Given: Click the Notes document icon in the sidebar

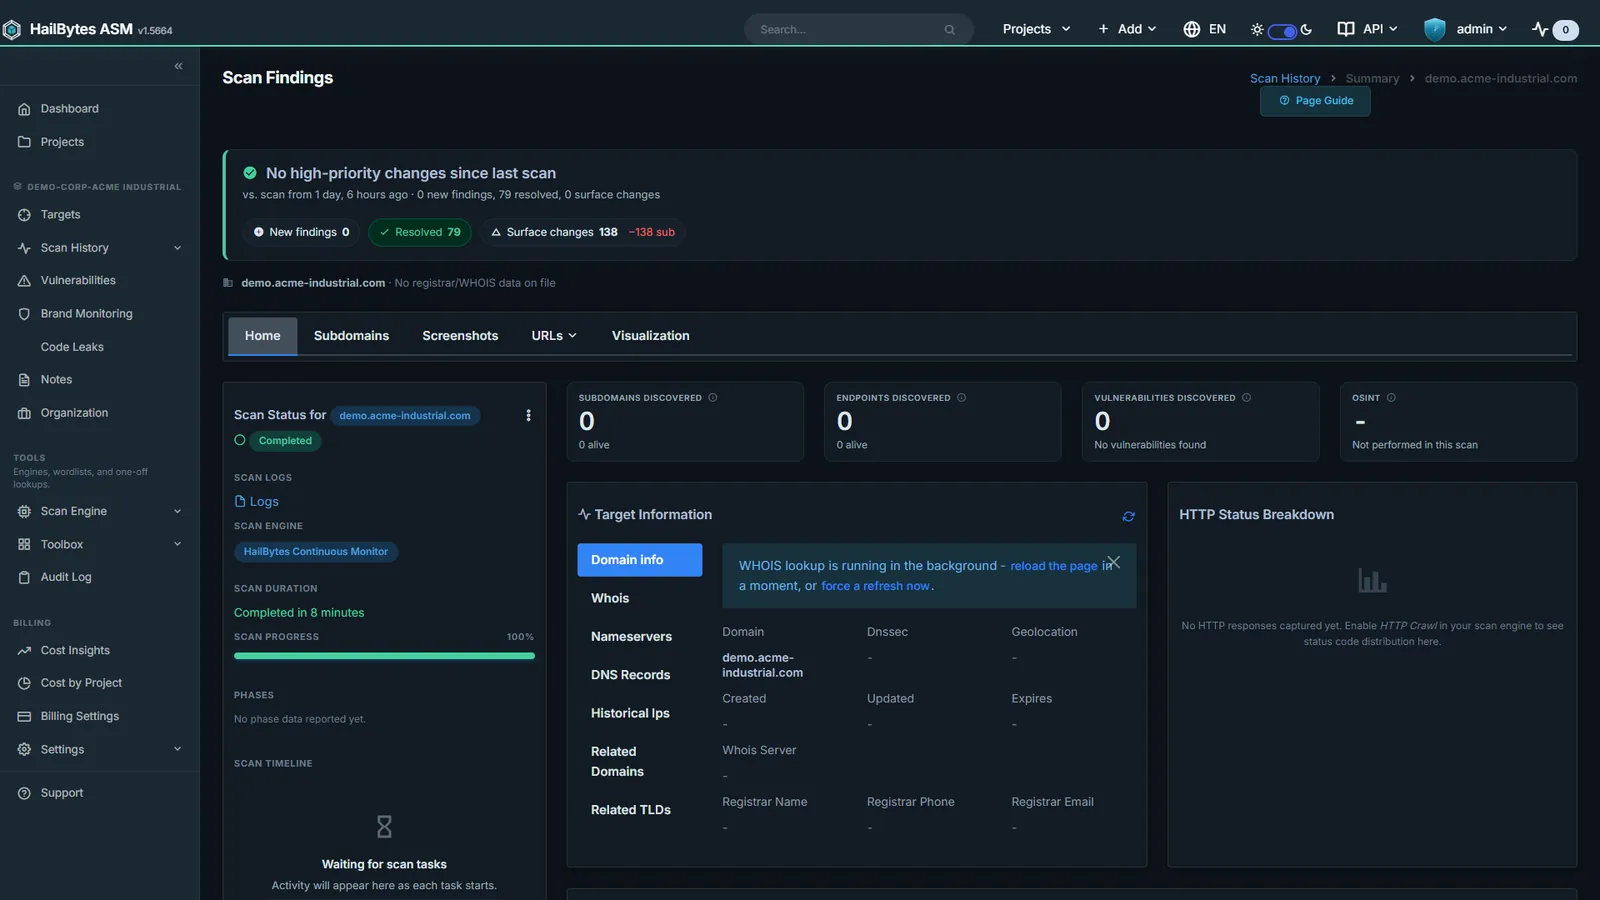Looking at the screenshot, I should click(24, 380).
